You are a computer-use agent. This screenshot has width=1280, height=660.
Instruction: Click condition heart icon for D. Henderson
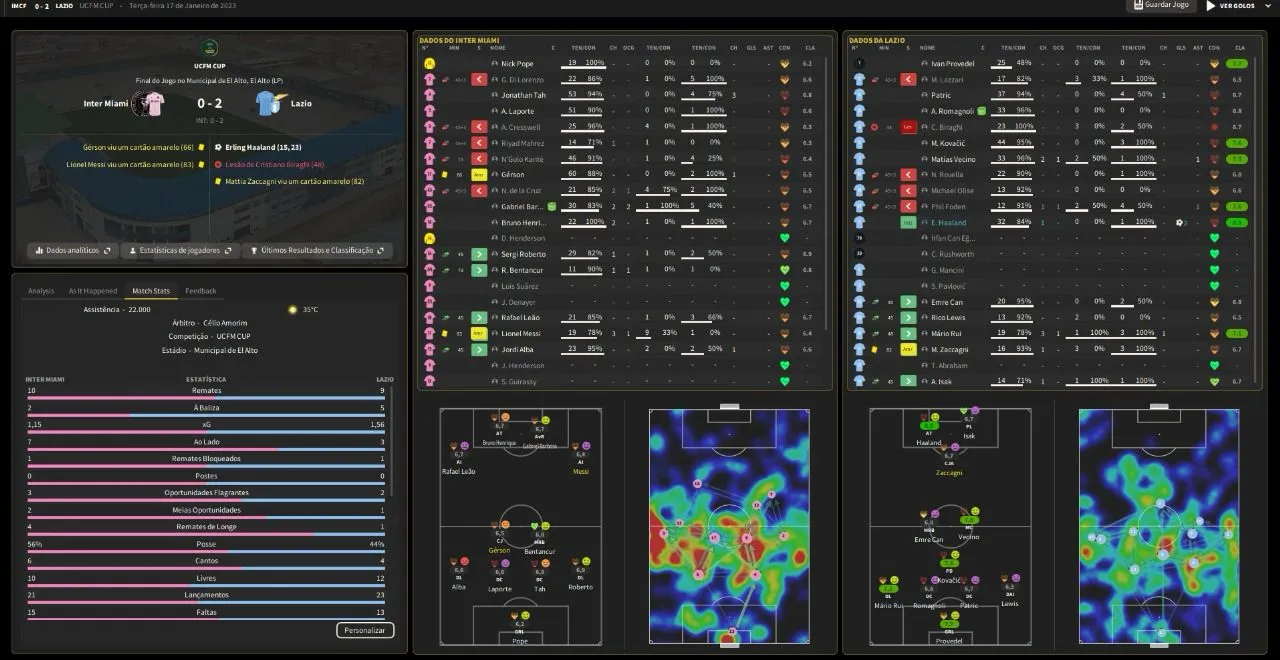point(785,238)
